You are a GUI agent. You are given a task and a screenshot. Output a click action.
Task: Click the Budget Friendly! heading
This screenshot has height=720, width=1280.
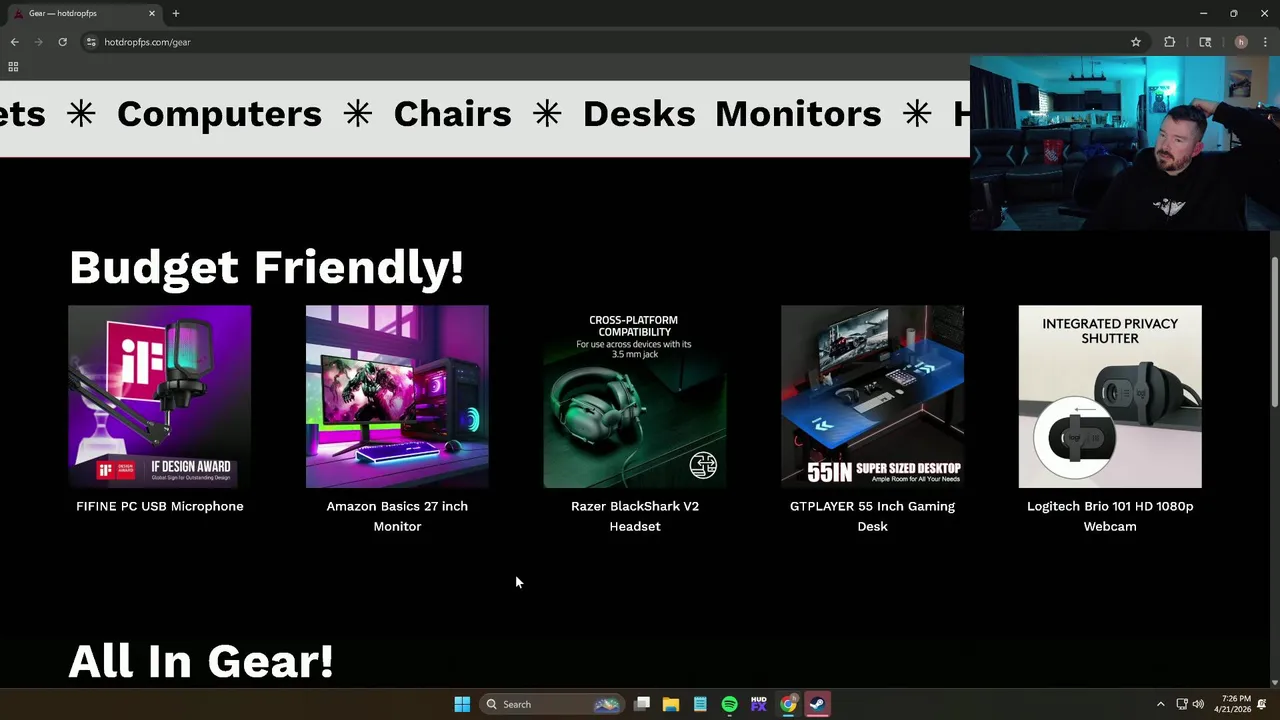(x=266, y=267)
